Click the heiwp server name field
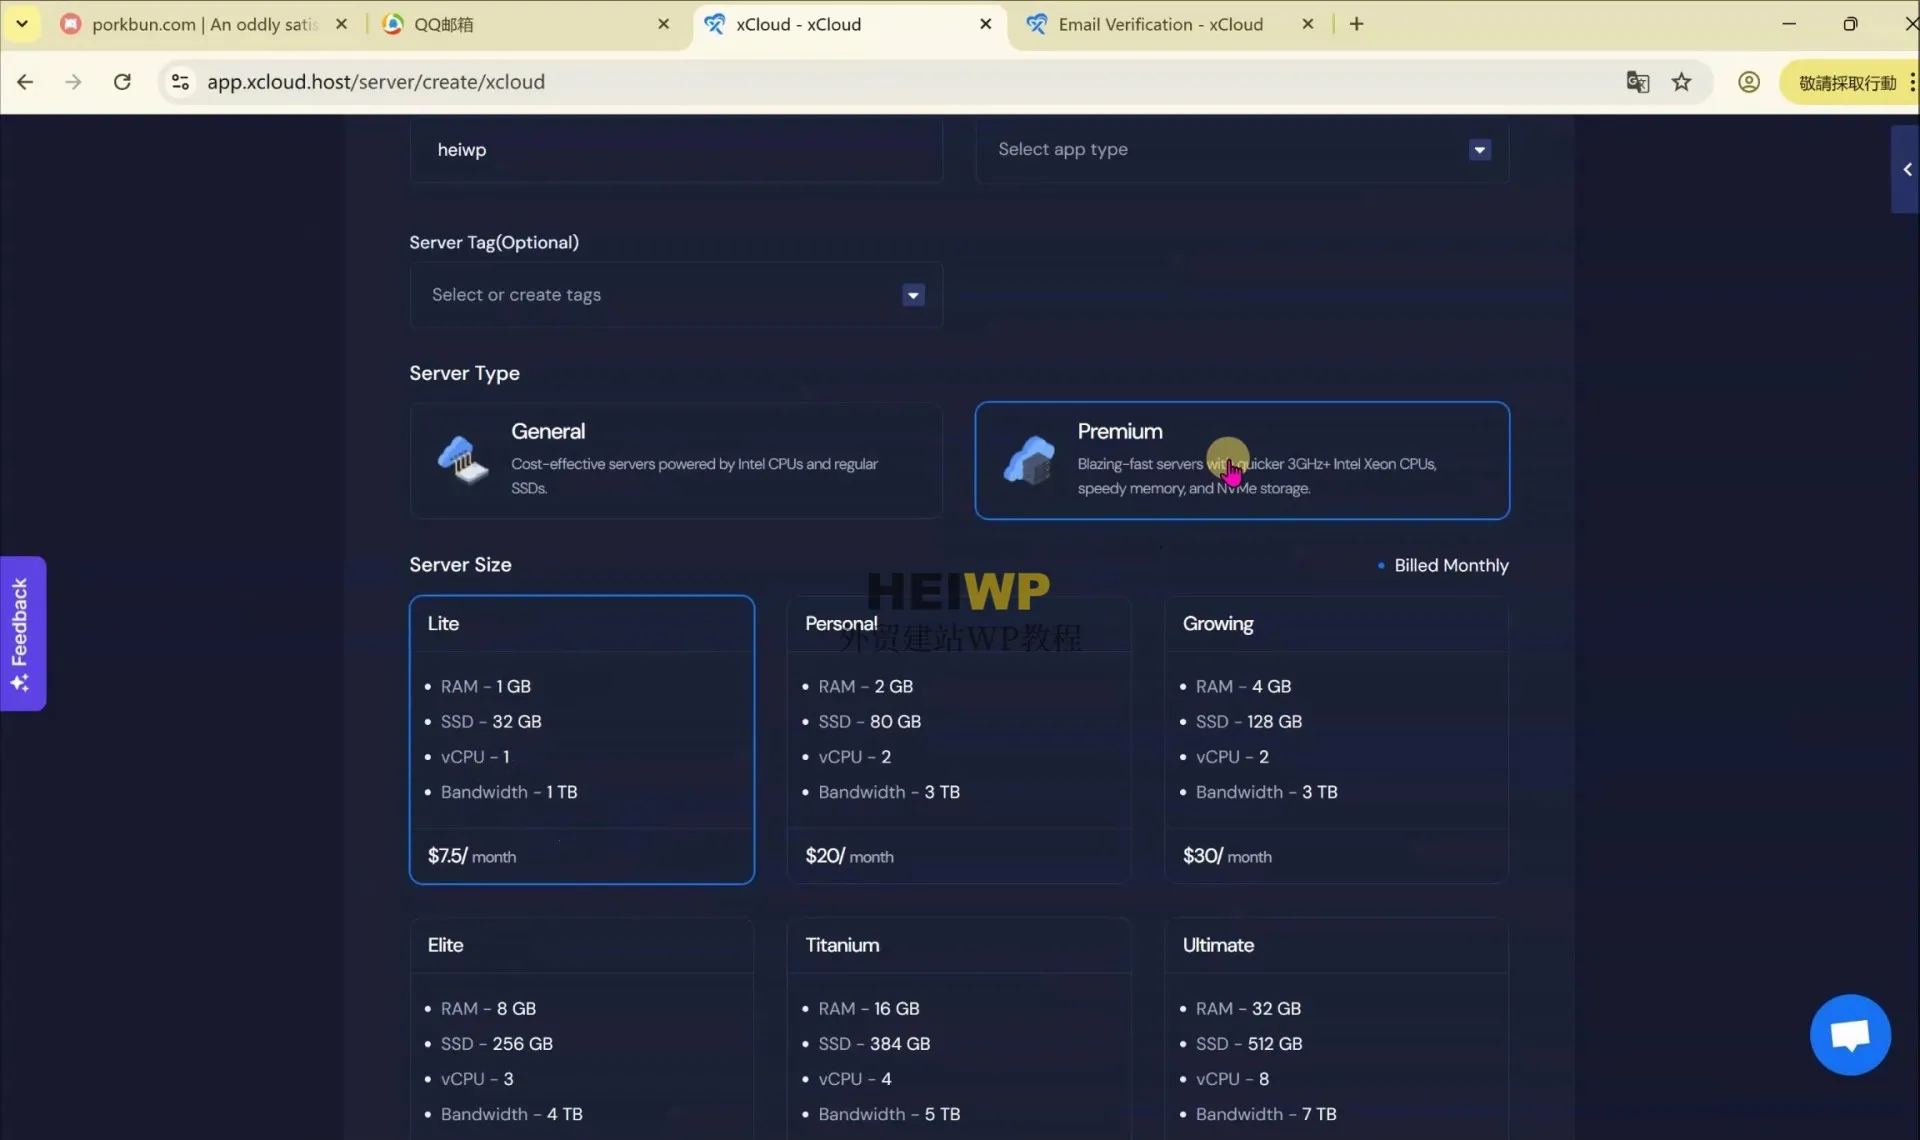Screen dimensions: 1920x1140 point(676,150)
